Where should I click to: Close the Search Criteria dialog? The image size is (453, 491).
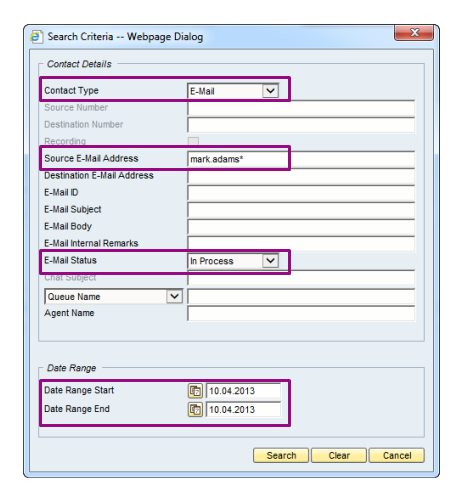pos(414,32)
